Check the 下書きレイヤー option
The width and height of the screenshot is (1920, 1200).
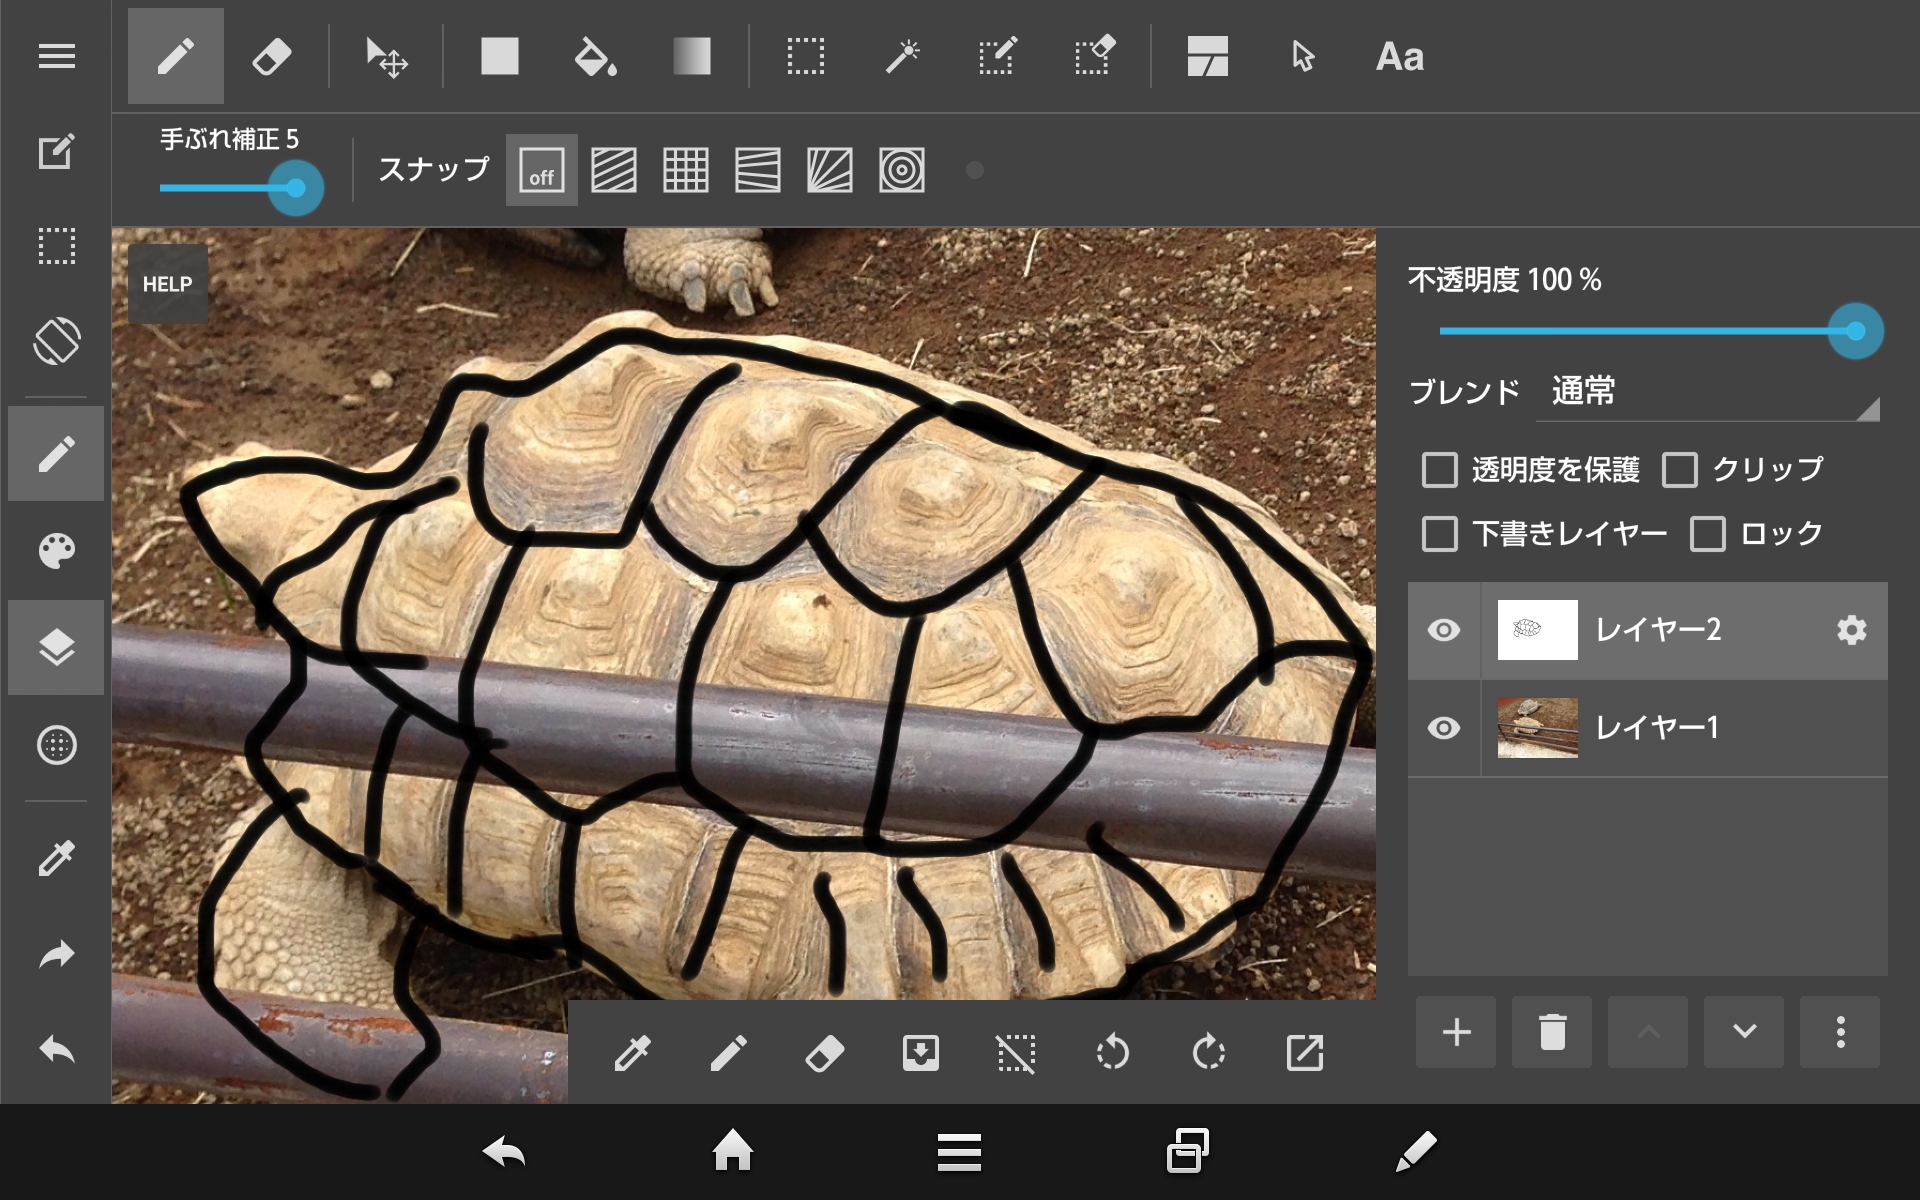pyautogui.click(x=1440, y=534)
